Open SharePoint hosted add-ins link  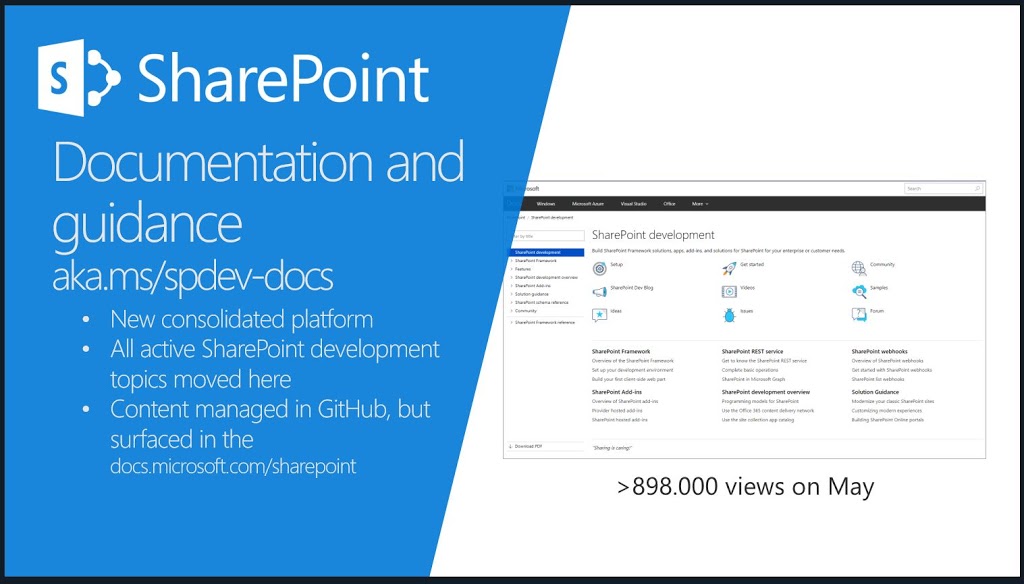click(620, 420)
